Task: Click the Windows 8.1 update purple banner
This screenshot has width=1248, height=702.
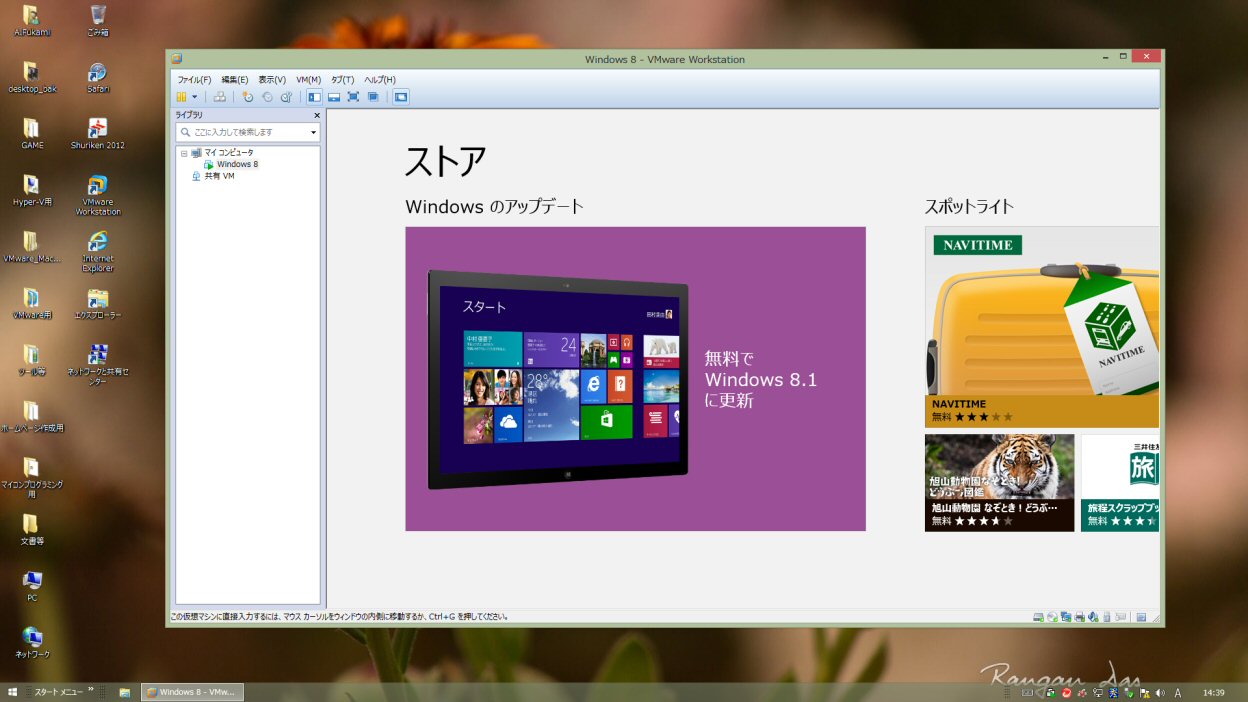Action: coord(635,379)
